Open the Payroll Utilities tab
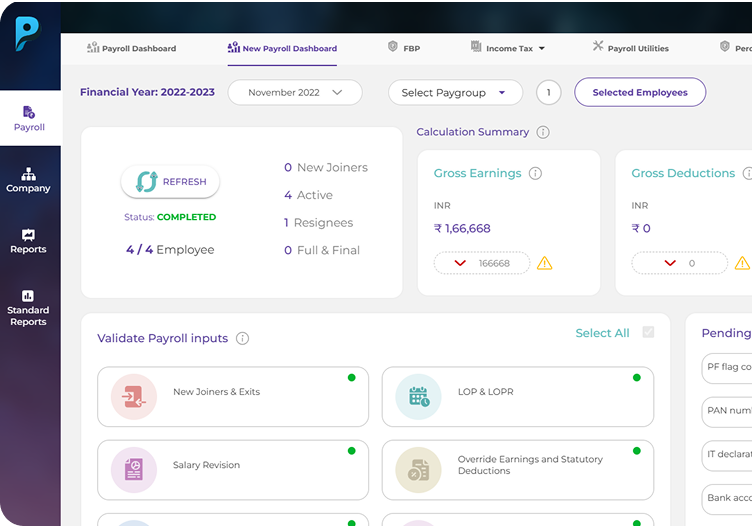 630,48
